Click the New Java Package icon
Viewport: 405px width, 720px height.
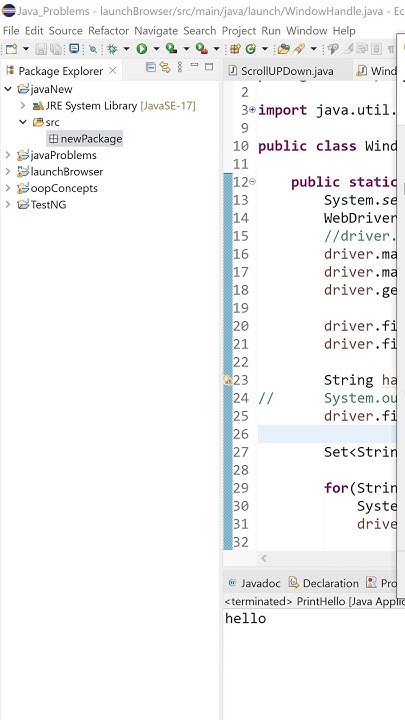(235, 48)
